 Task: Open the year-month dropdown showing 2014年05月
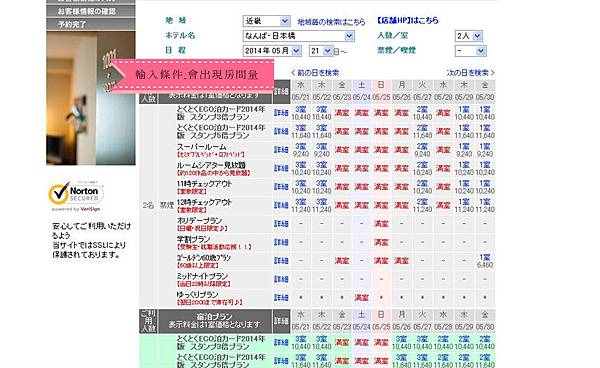pyautogui.click(x=272, y=51)
